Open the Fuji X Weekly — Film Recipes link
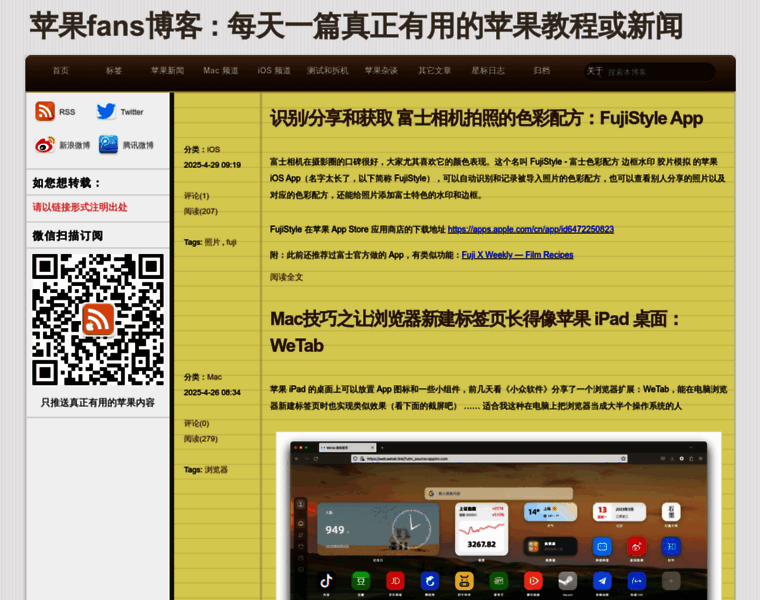The height and width of the screenshot is (600, 760). (x=517, y=255)
